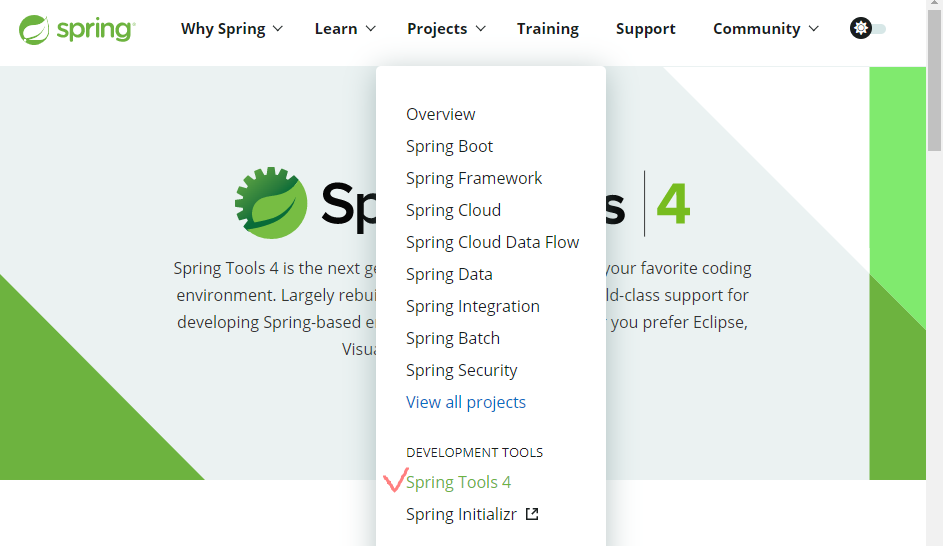
Task: Click the large green 4 in banner
Action: click(x=673, y=204)
